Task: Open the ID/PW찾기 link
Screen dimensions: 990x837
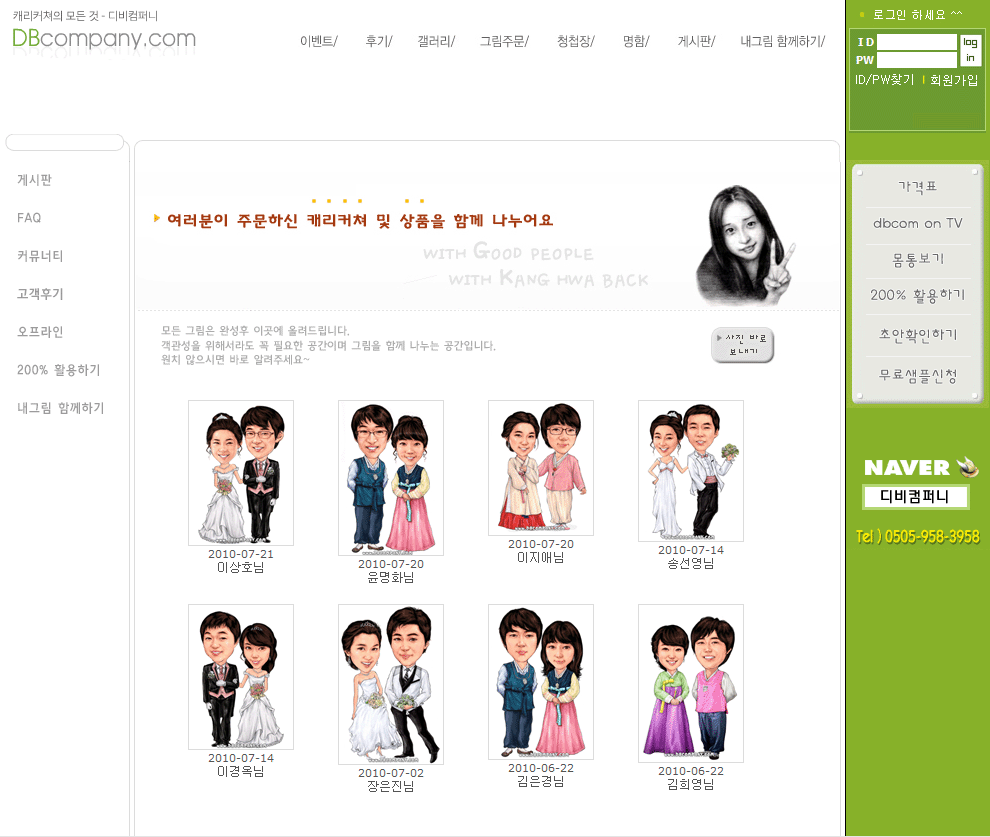Action: tap(885, 80)
